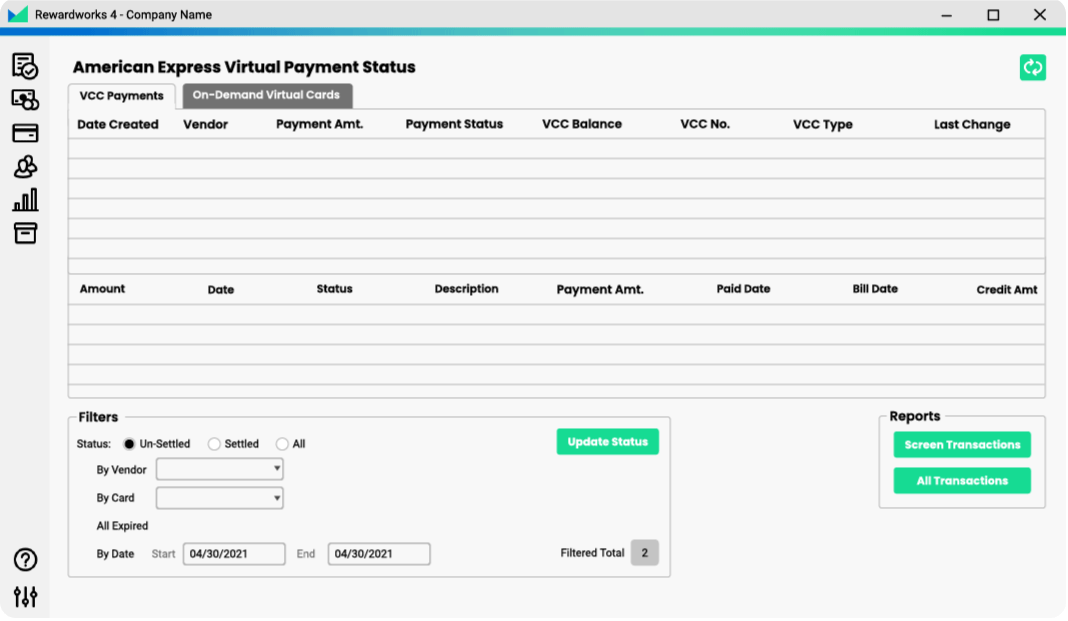The width and height of the screenshot is (1068, 621).
Task: Open the approvals checklist sidebar icon
Action: (25, 66)
